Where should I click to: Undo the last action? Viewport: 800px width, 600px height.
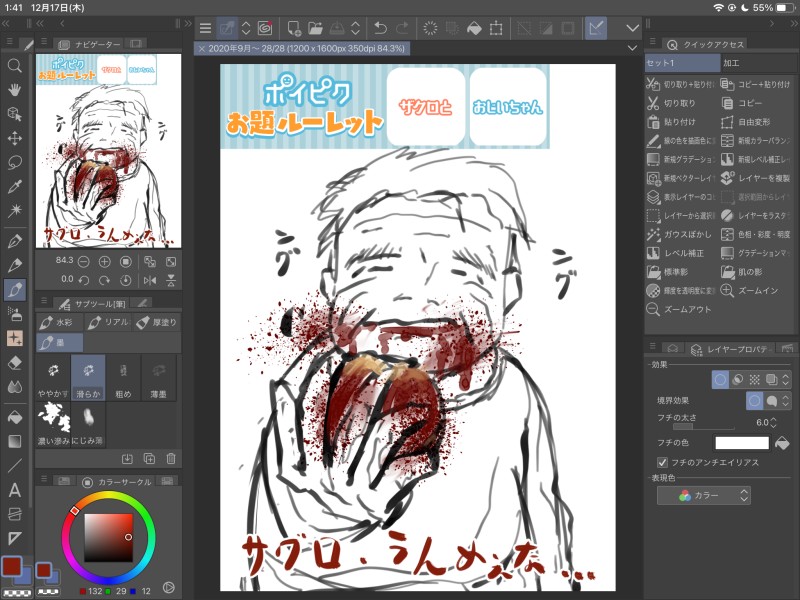380,28
